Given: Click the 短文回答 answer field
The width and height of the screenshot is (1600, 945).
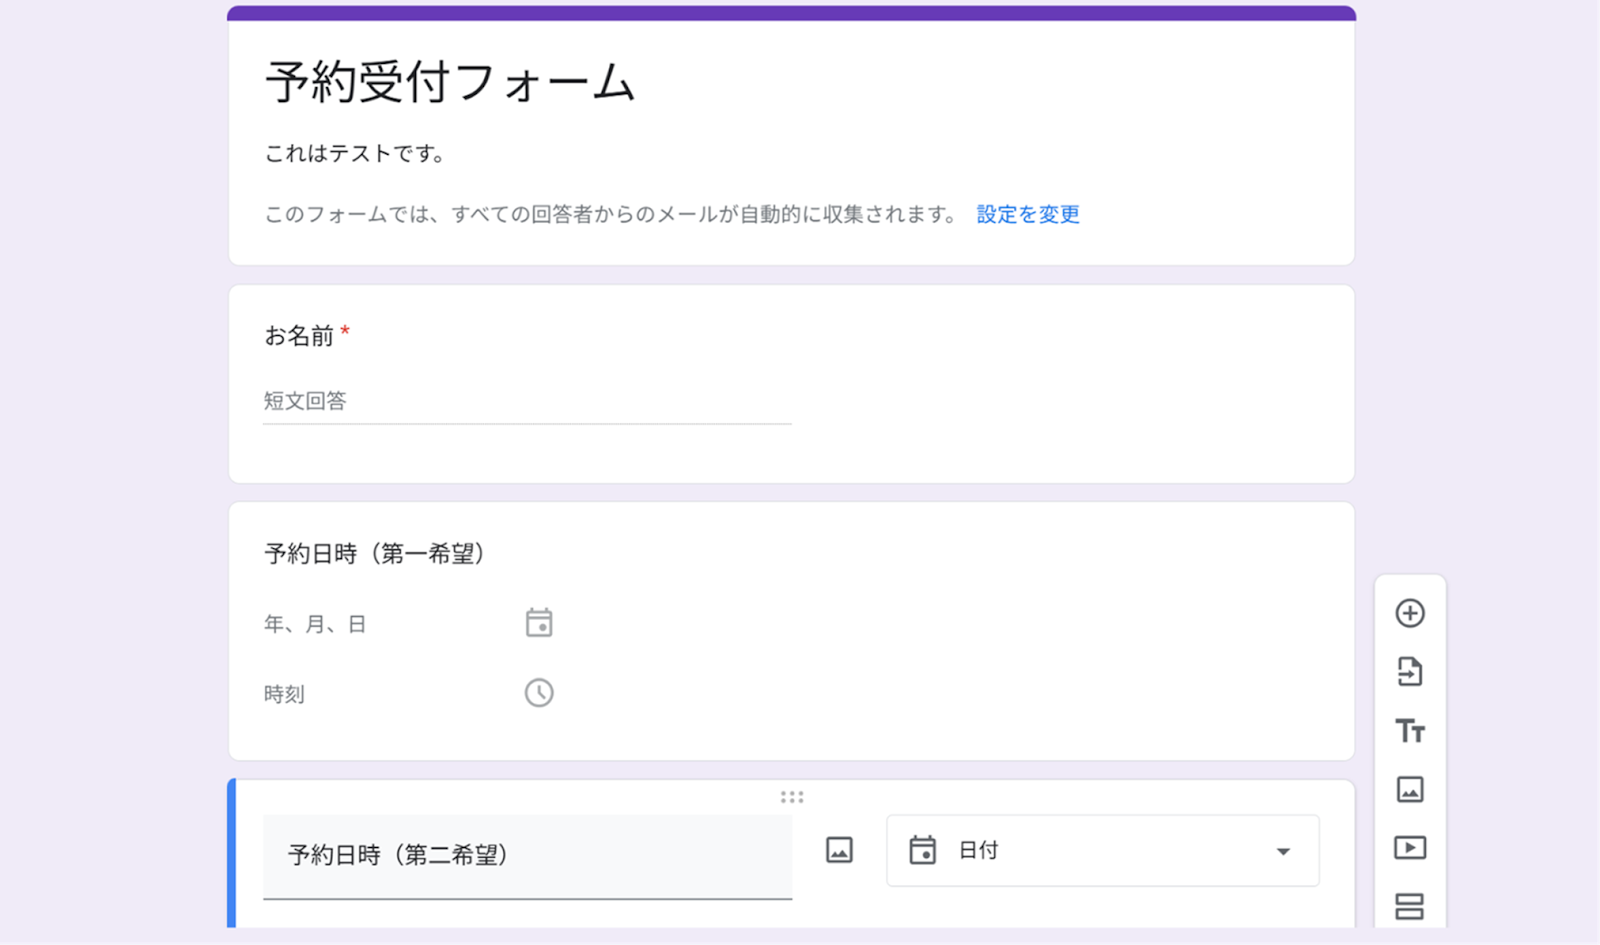Looking at the screenshot, I should [x=527, y=402].
